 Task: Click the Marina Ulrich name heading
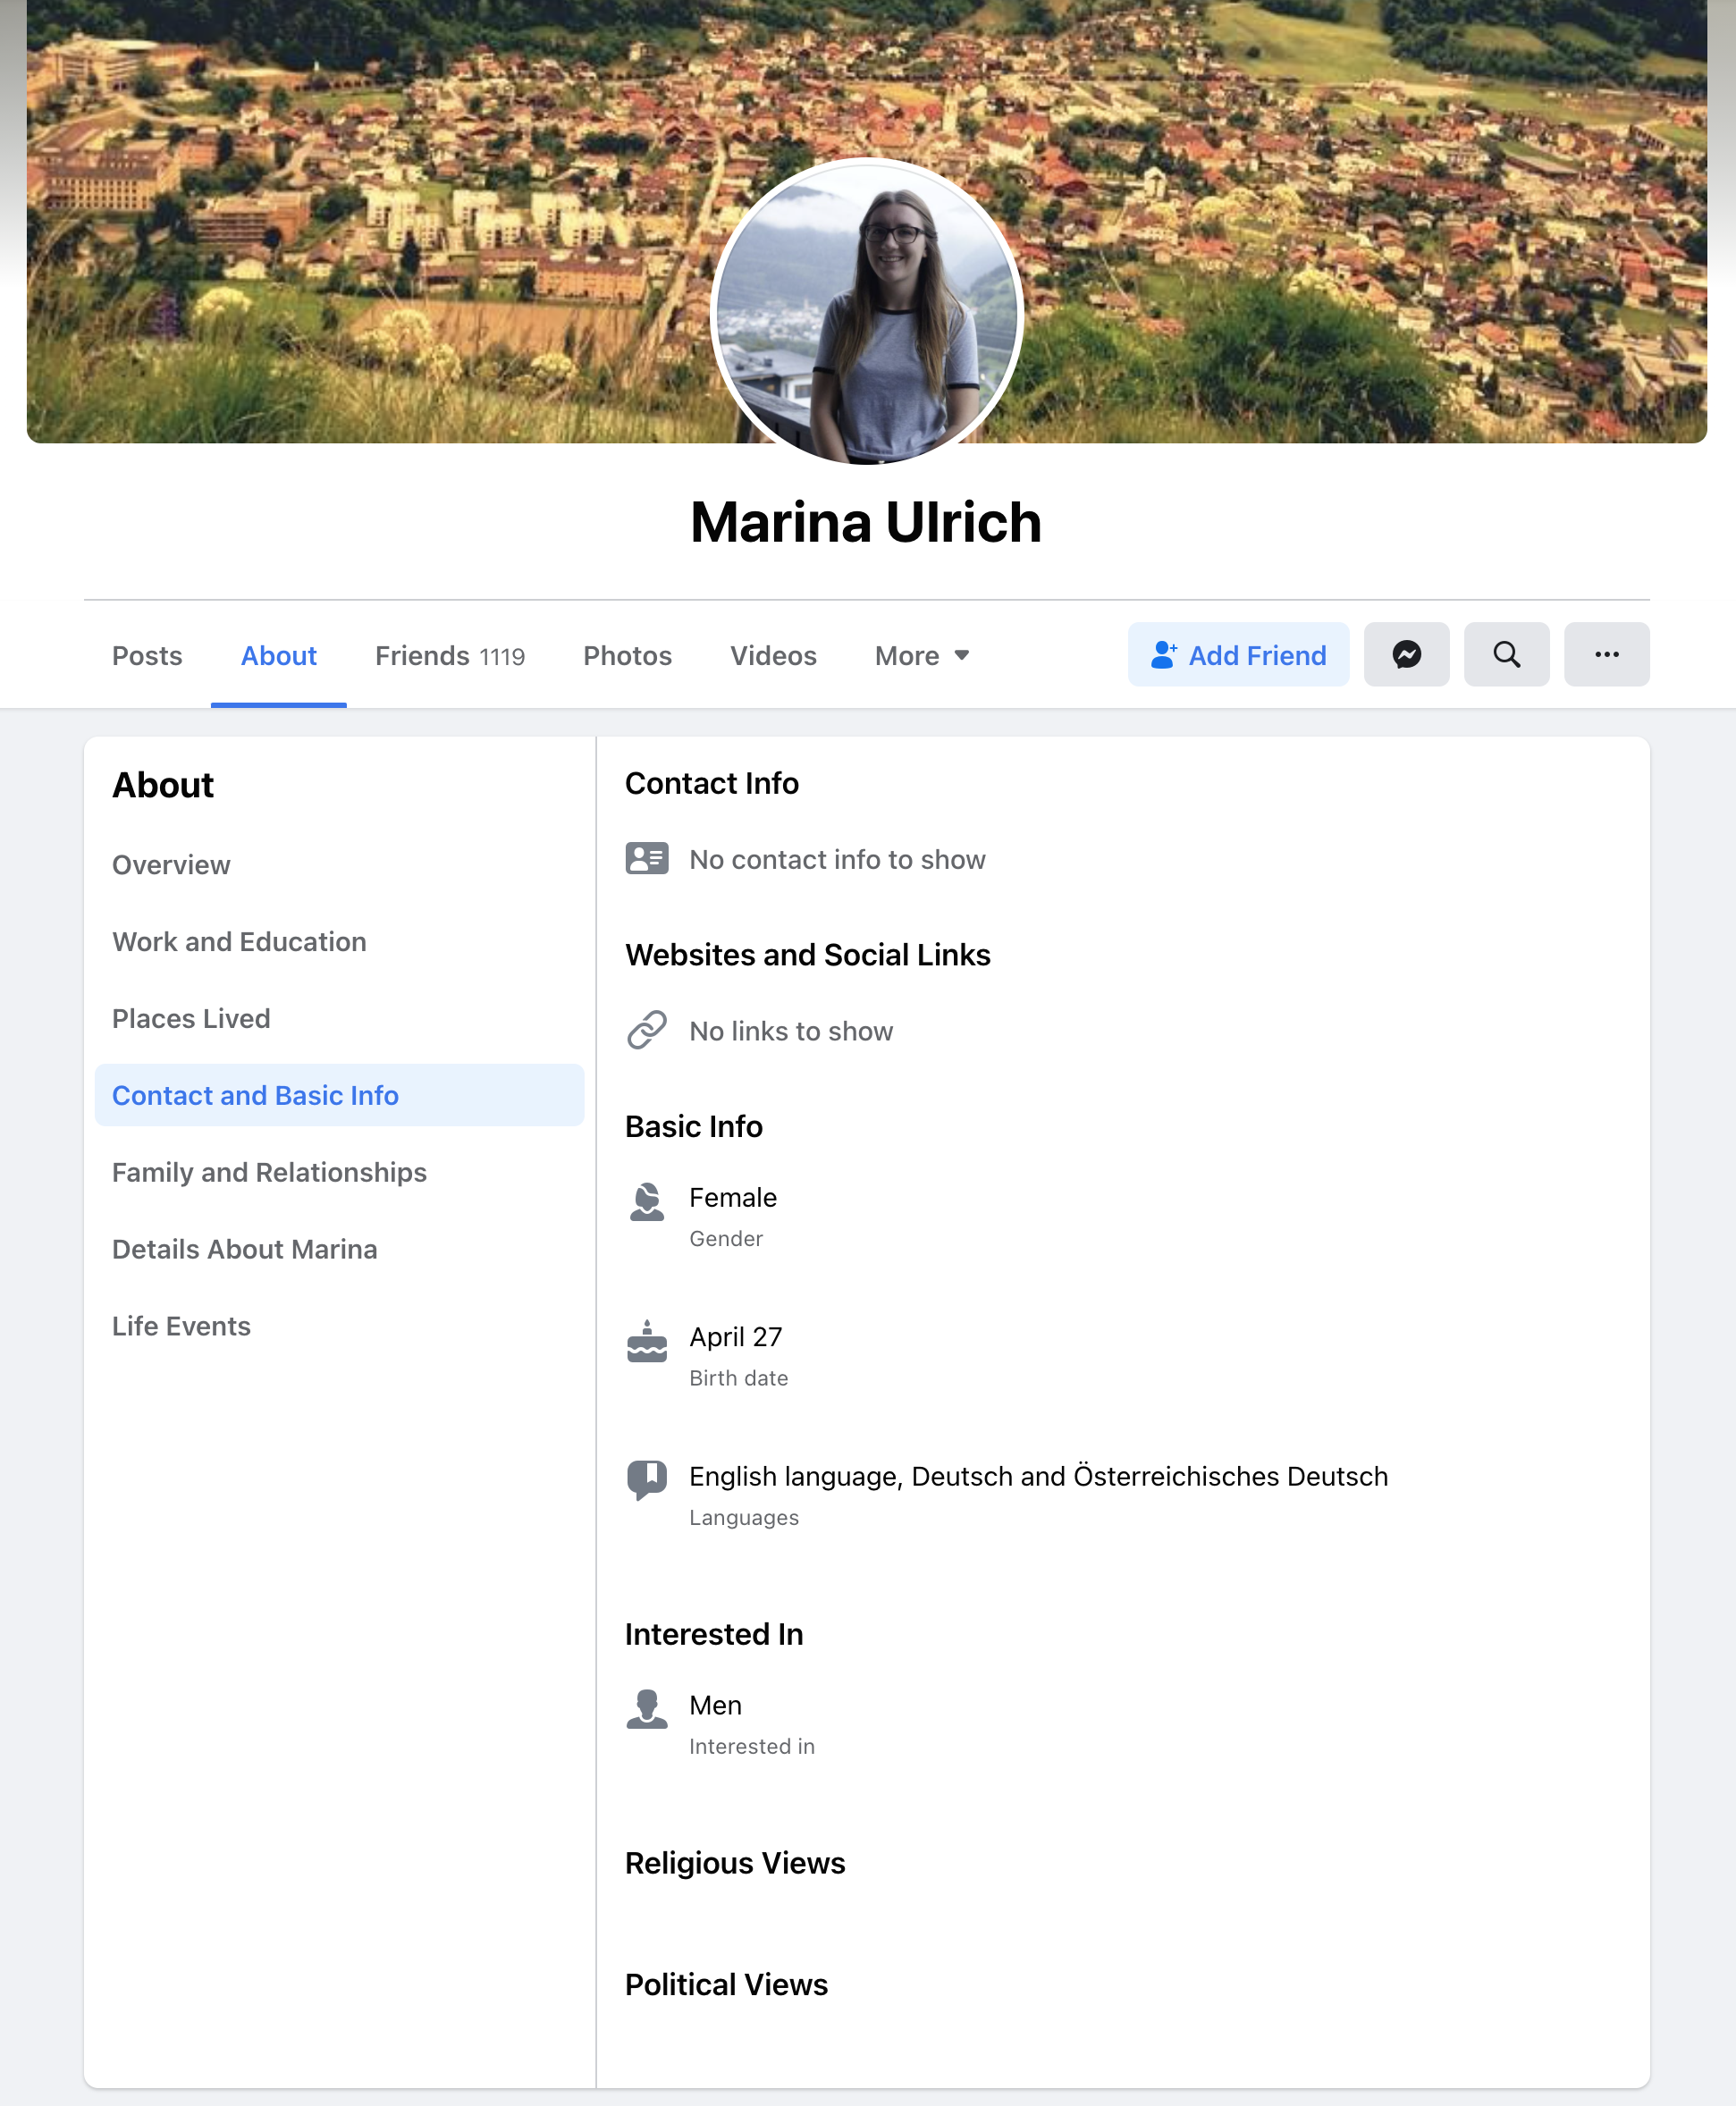(x=866, y=522)
